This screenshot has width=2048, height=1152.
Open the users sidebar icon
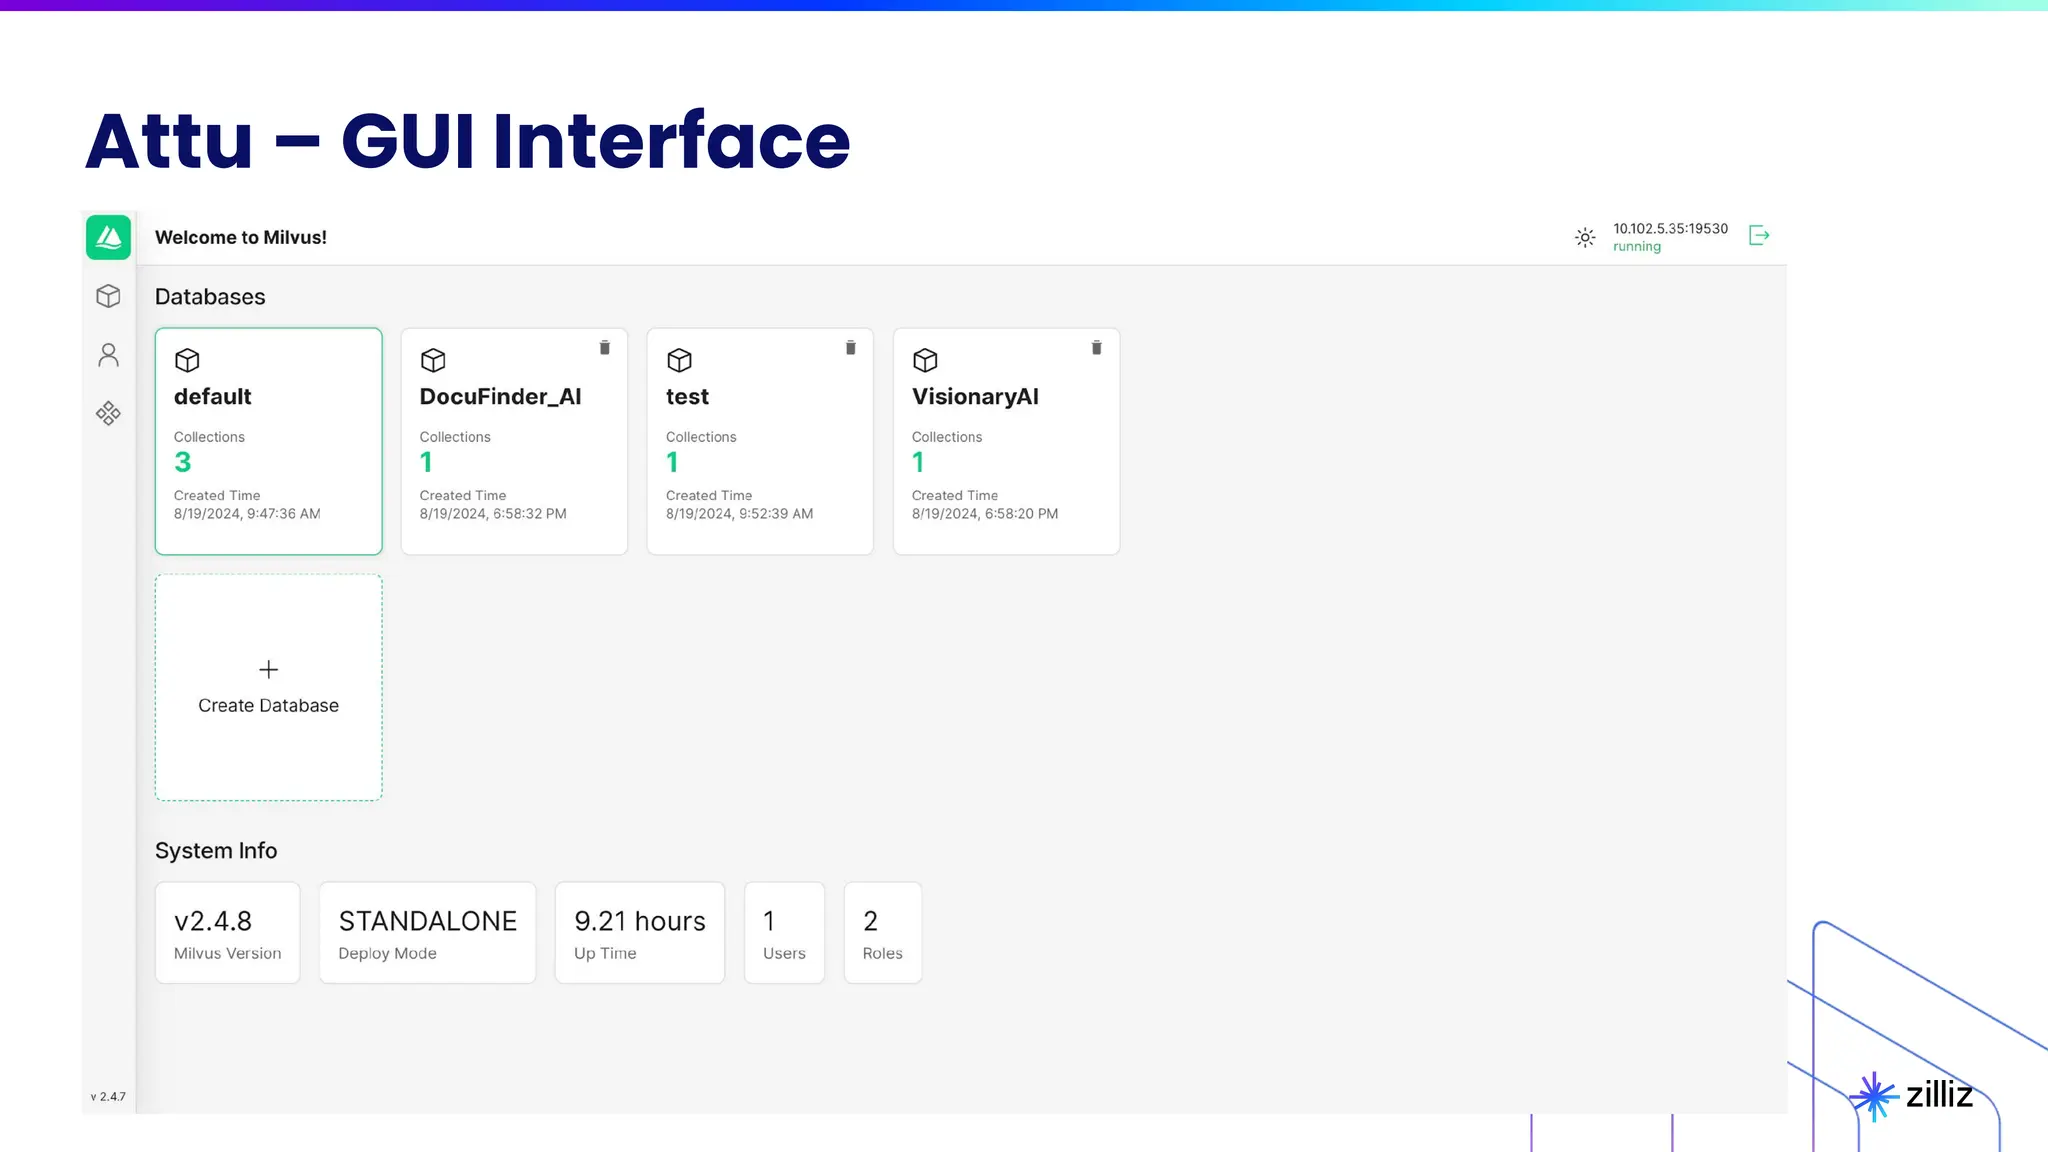(x=108, y=355)
